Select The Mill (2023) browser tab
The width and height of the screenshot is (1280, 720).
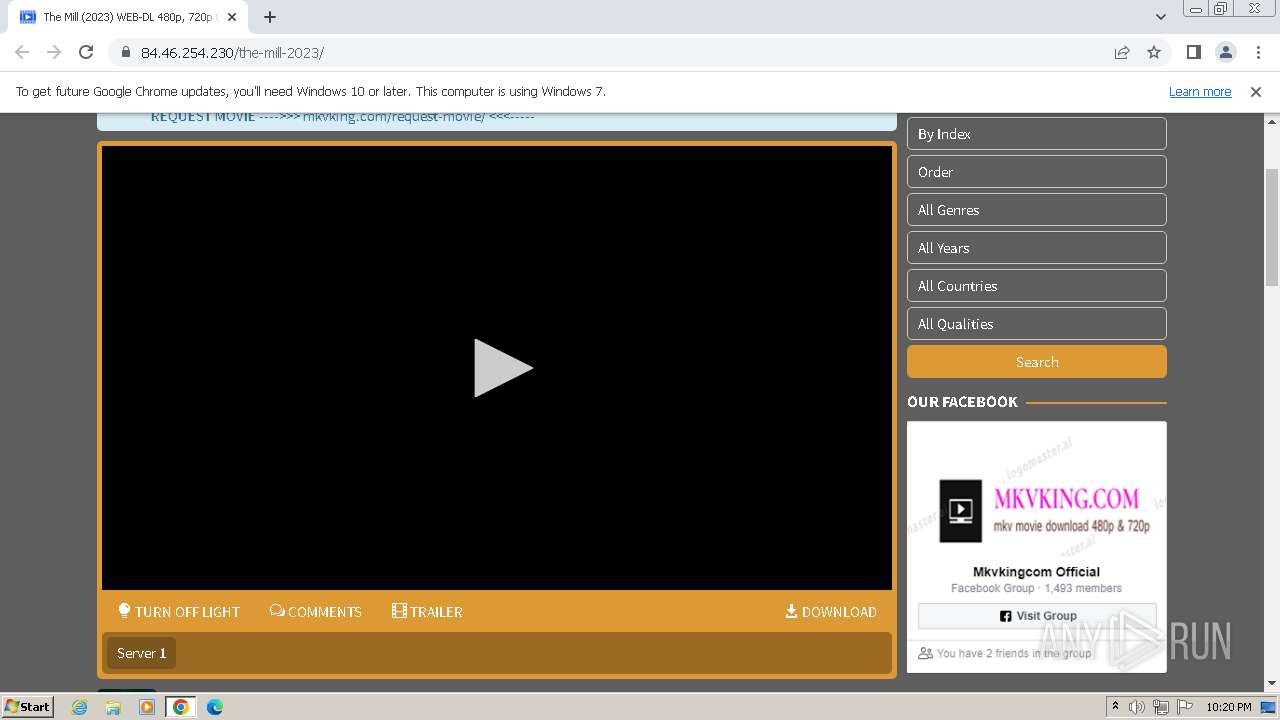click(x=128, y=17)
